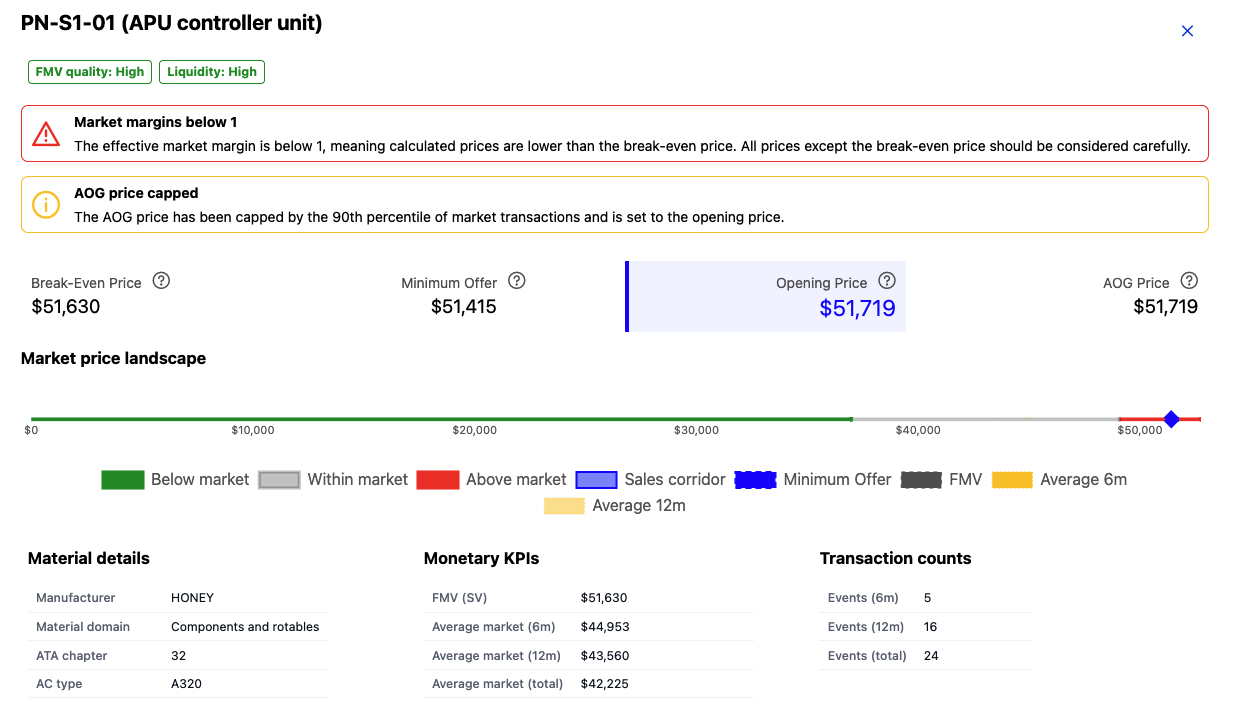The height and width of the screenshot is (712, 1235).
Task: Click the $30,000 axis label
Action: click(x=696, y=430)
